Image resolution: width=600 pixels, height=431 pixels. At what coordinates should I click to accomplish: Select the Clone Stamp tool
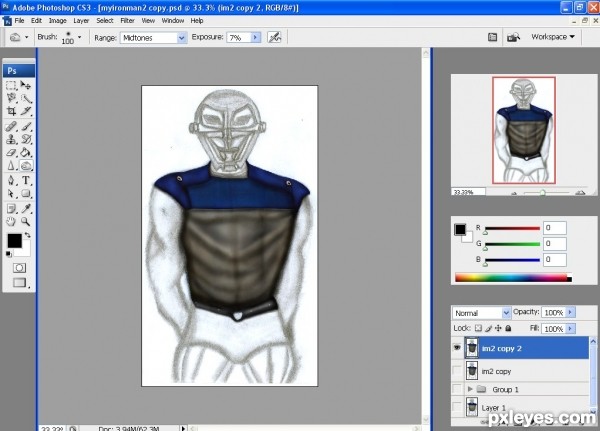[x=11, y=139]
